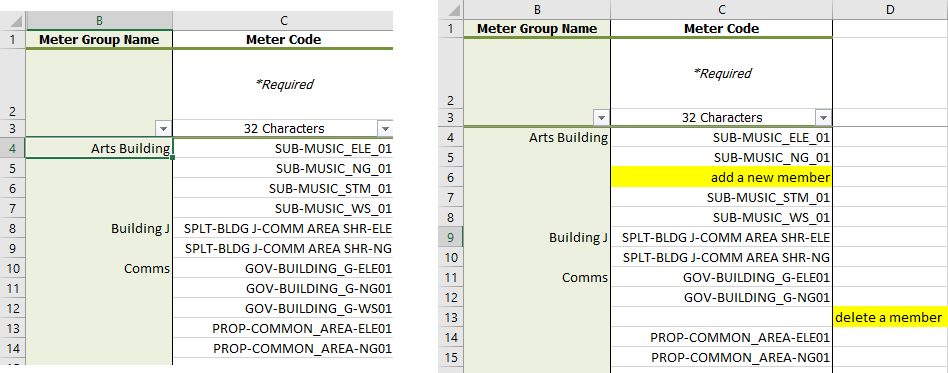Select row 14 header in left spreadsheet
This screenshot has height=373, width=948.
pyautogui.click(x=13, y=349)
